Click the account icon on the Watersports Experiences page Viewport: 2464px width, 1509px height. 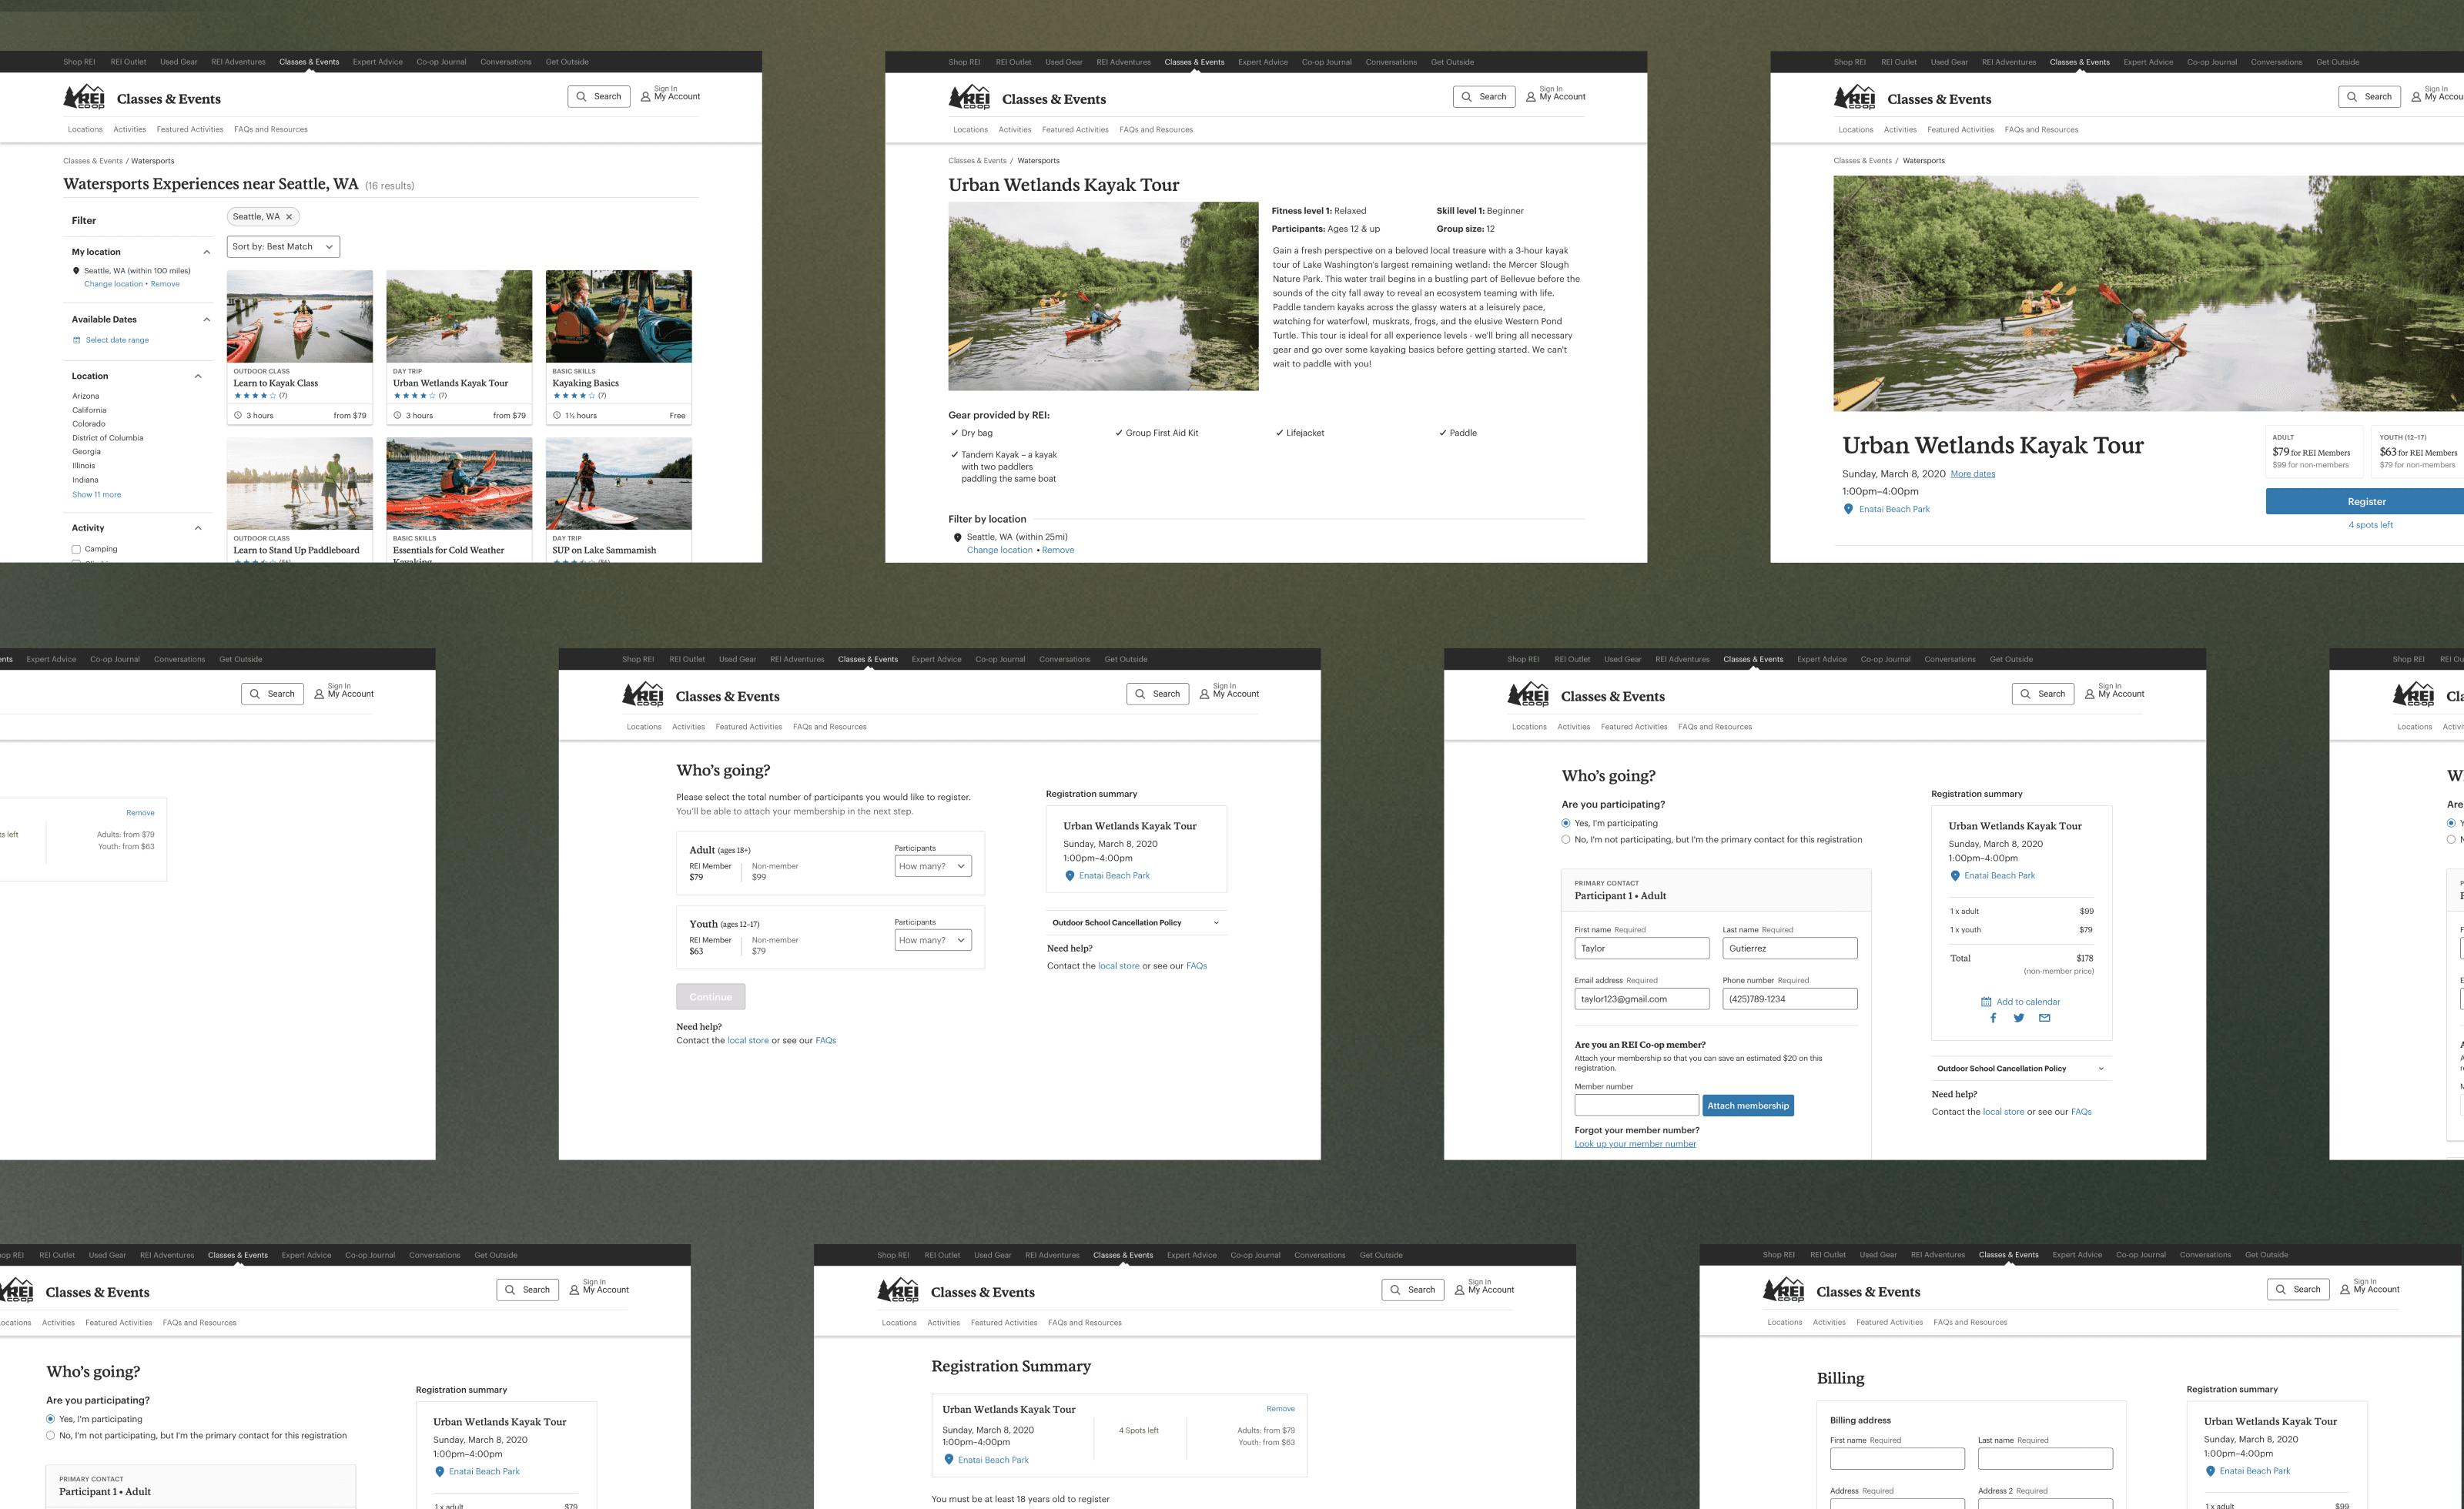coord(645,97)
